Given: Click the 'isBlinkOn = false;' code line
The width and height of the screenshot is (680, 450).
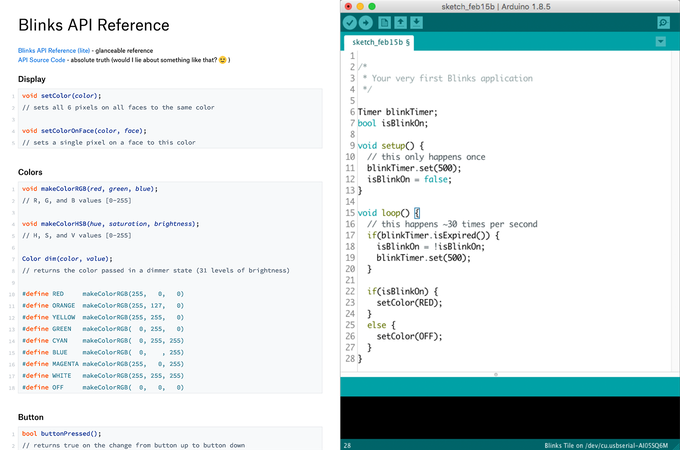Looking at the screenshot, I should [409, 179].
